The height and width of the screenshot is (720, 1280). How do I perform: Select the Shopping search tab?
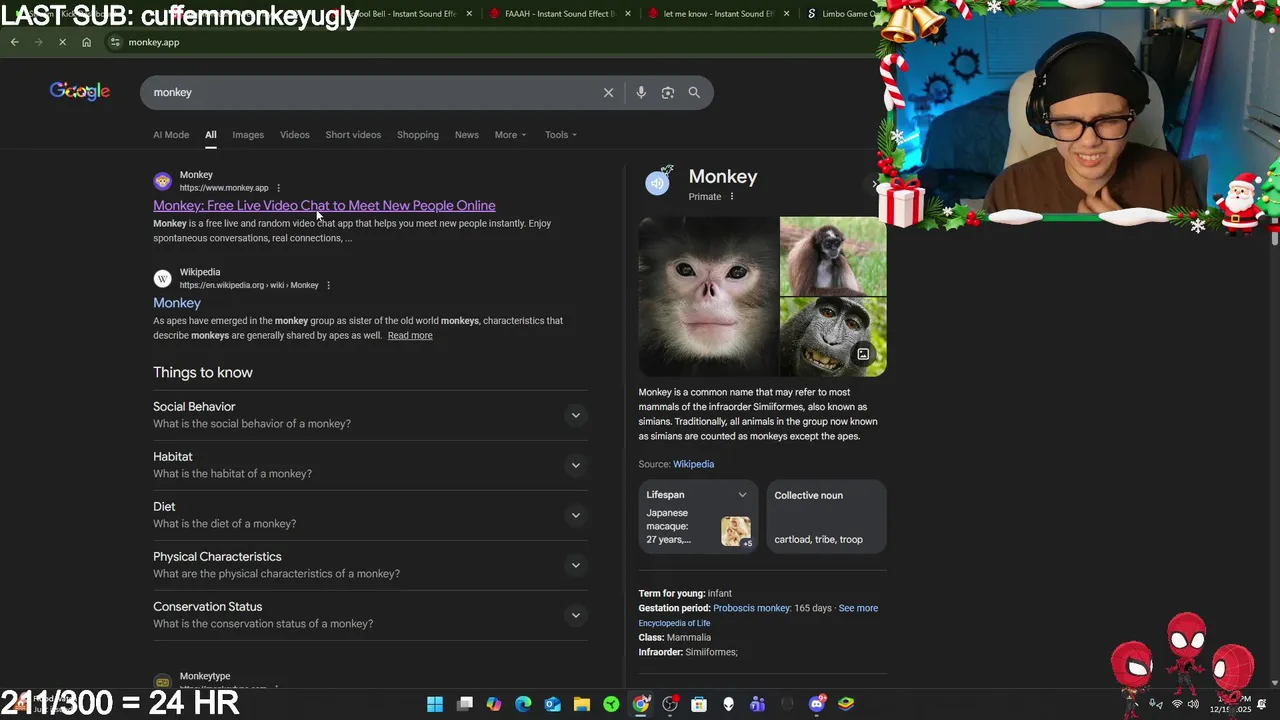418,135
